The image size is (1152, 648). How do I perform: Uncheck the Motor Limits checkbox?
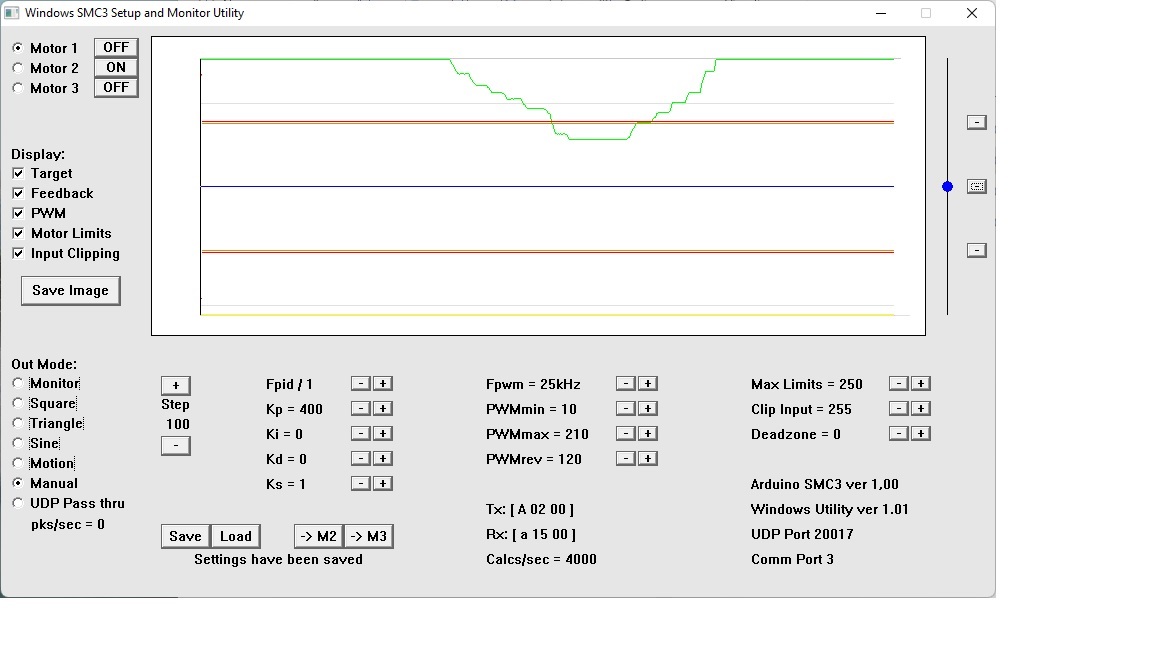(x=18, y=233)
